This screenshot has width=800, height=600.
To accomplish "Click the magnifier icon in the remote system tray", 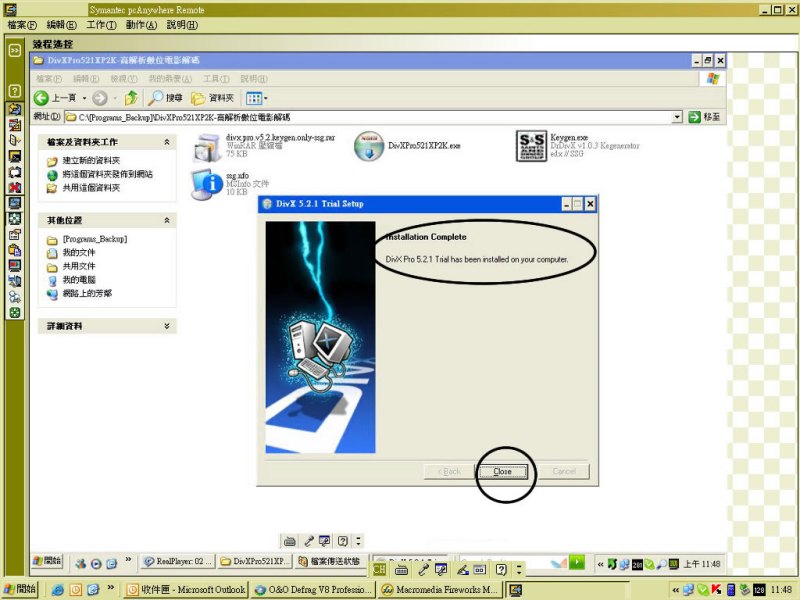I will [x=662, y=564].
